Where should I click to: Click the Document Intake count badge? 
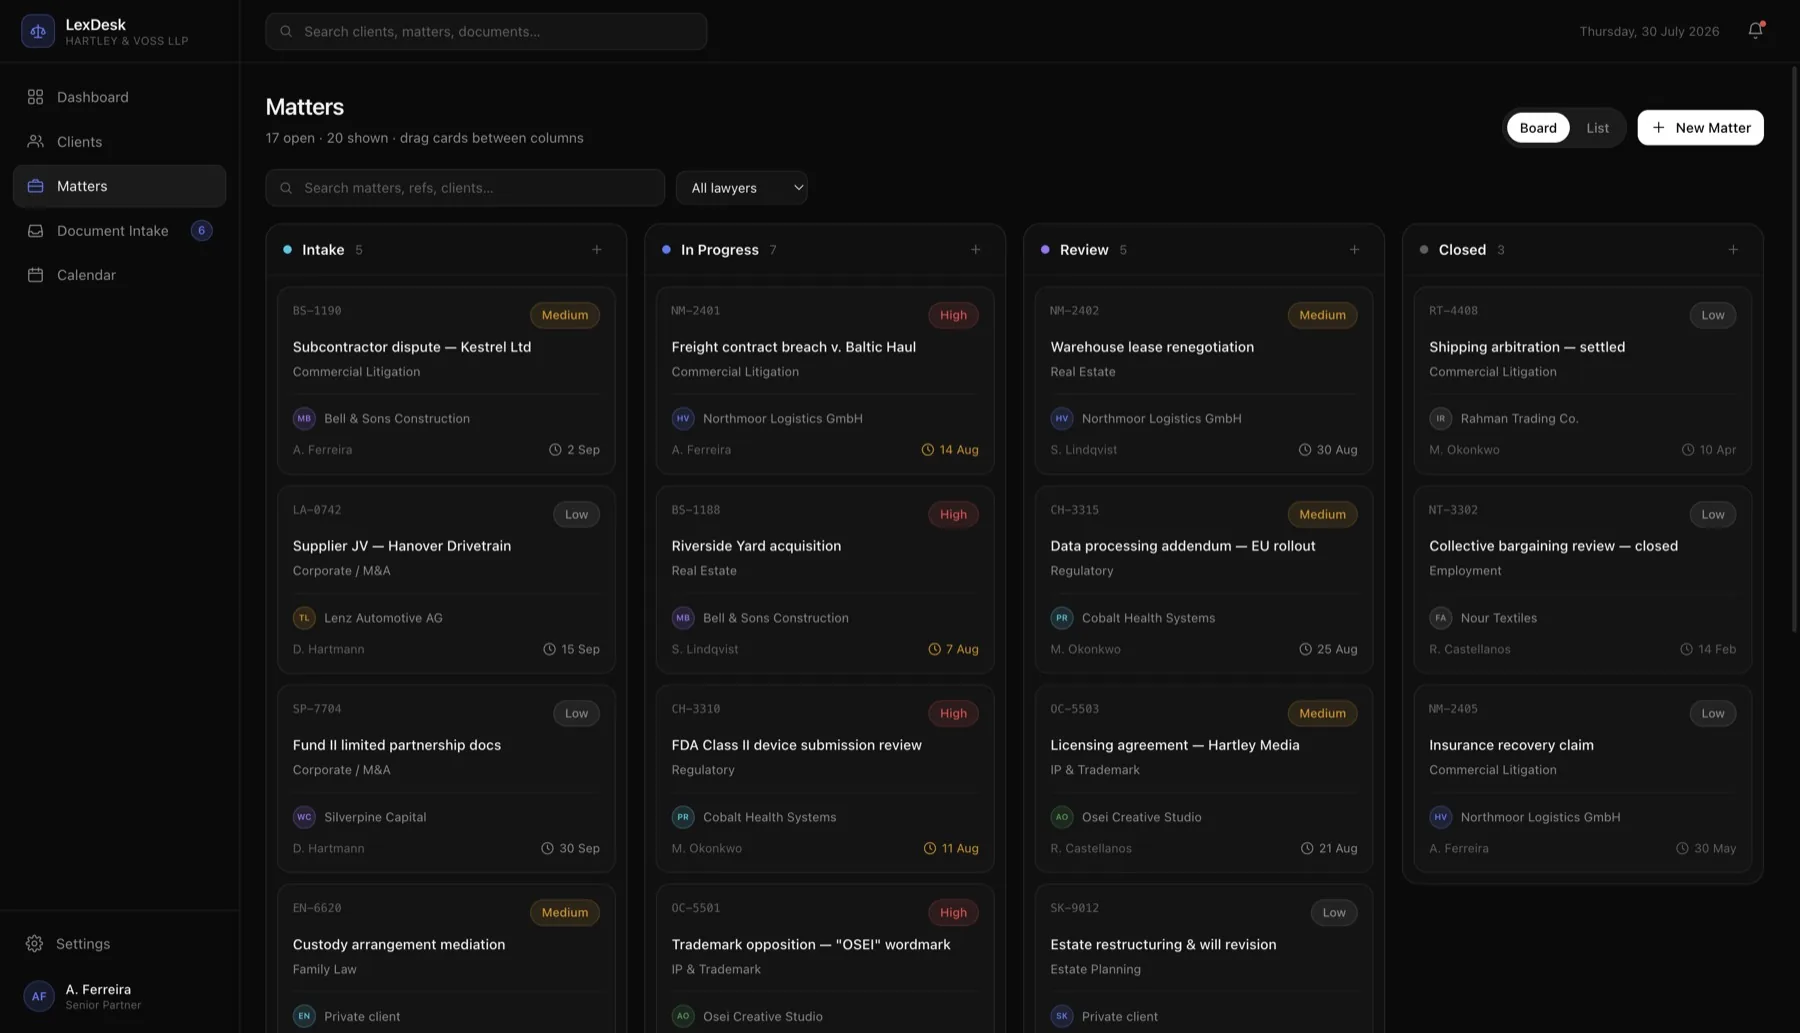(x=201, y=231)
